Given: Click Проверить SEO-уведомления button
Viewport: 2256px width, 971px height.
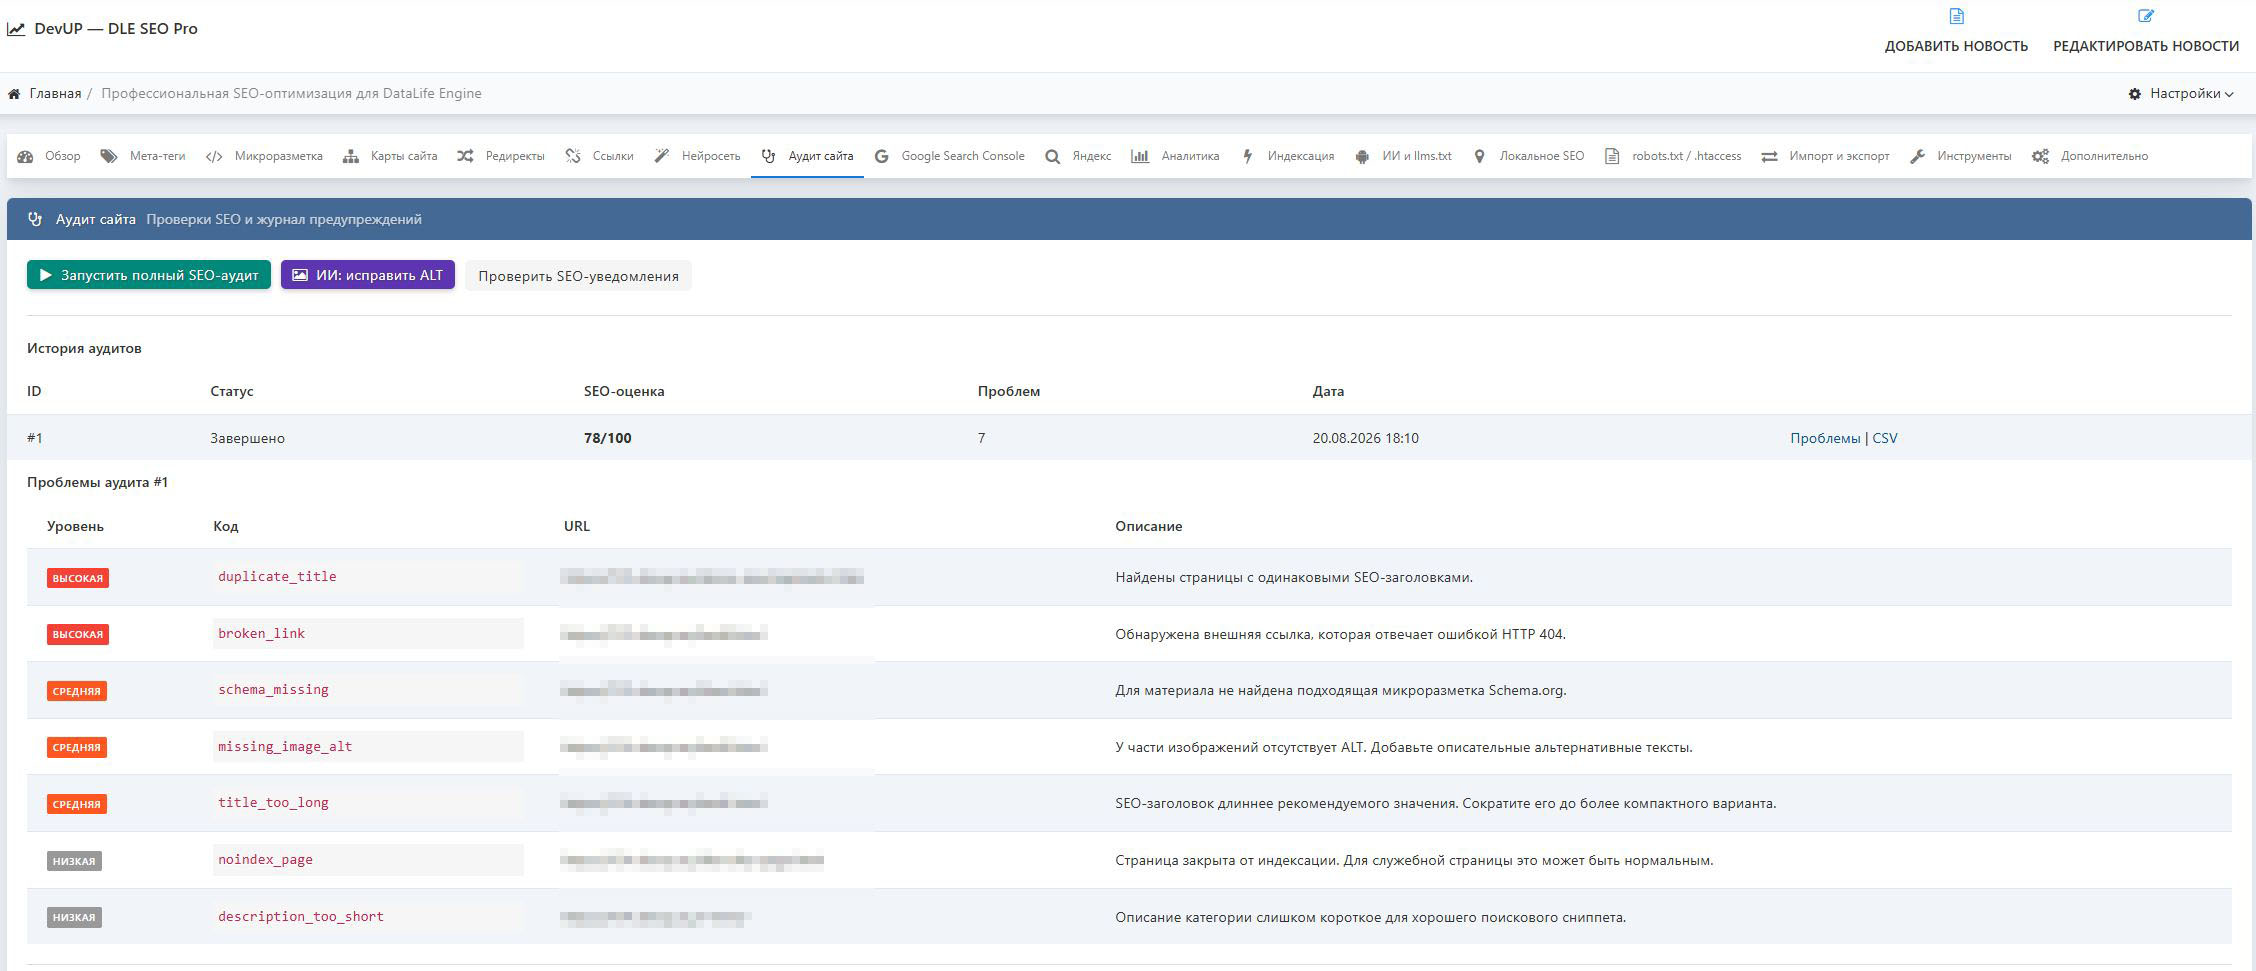Looking at the screenshot, I should coord(578,276).
